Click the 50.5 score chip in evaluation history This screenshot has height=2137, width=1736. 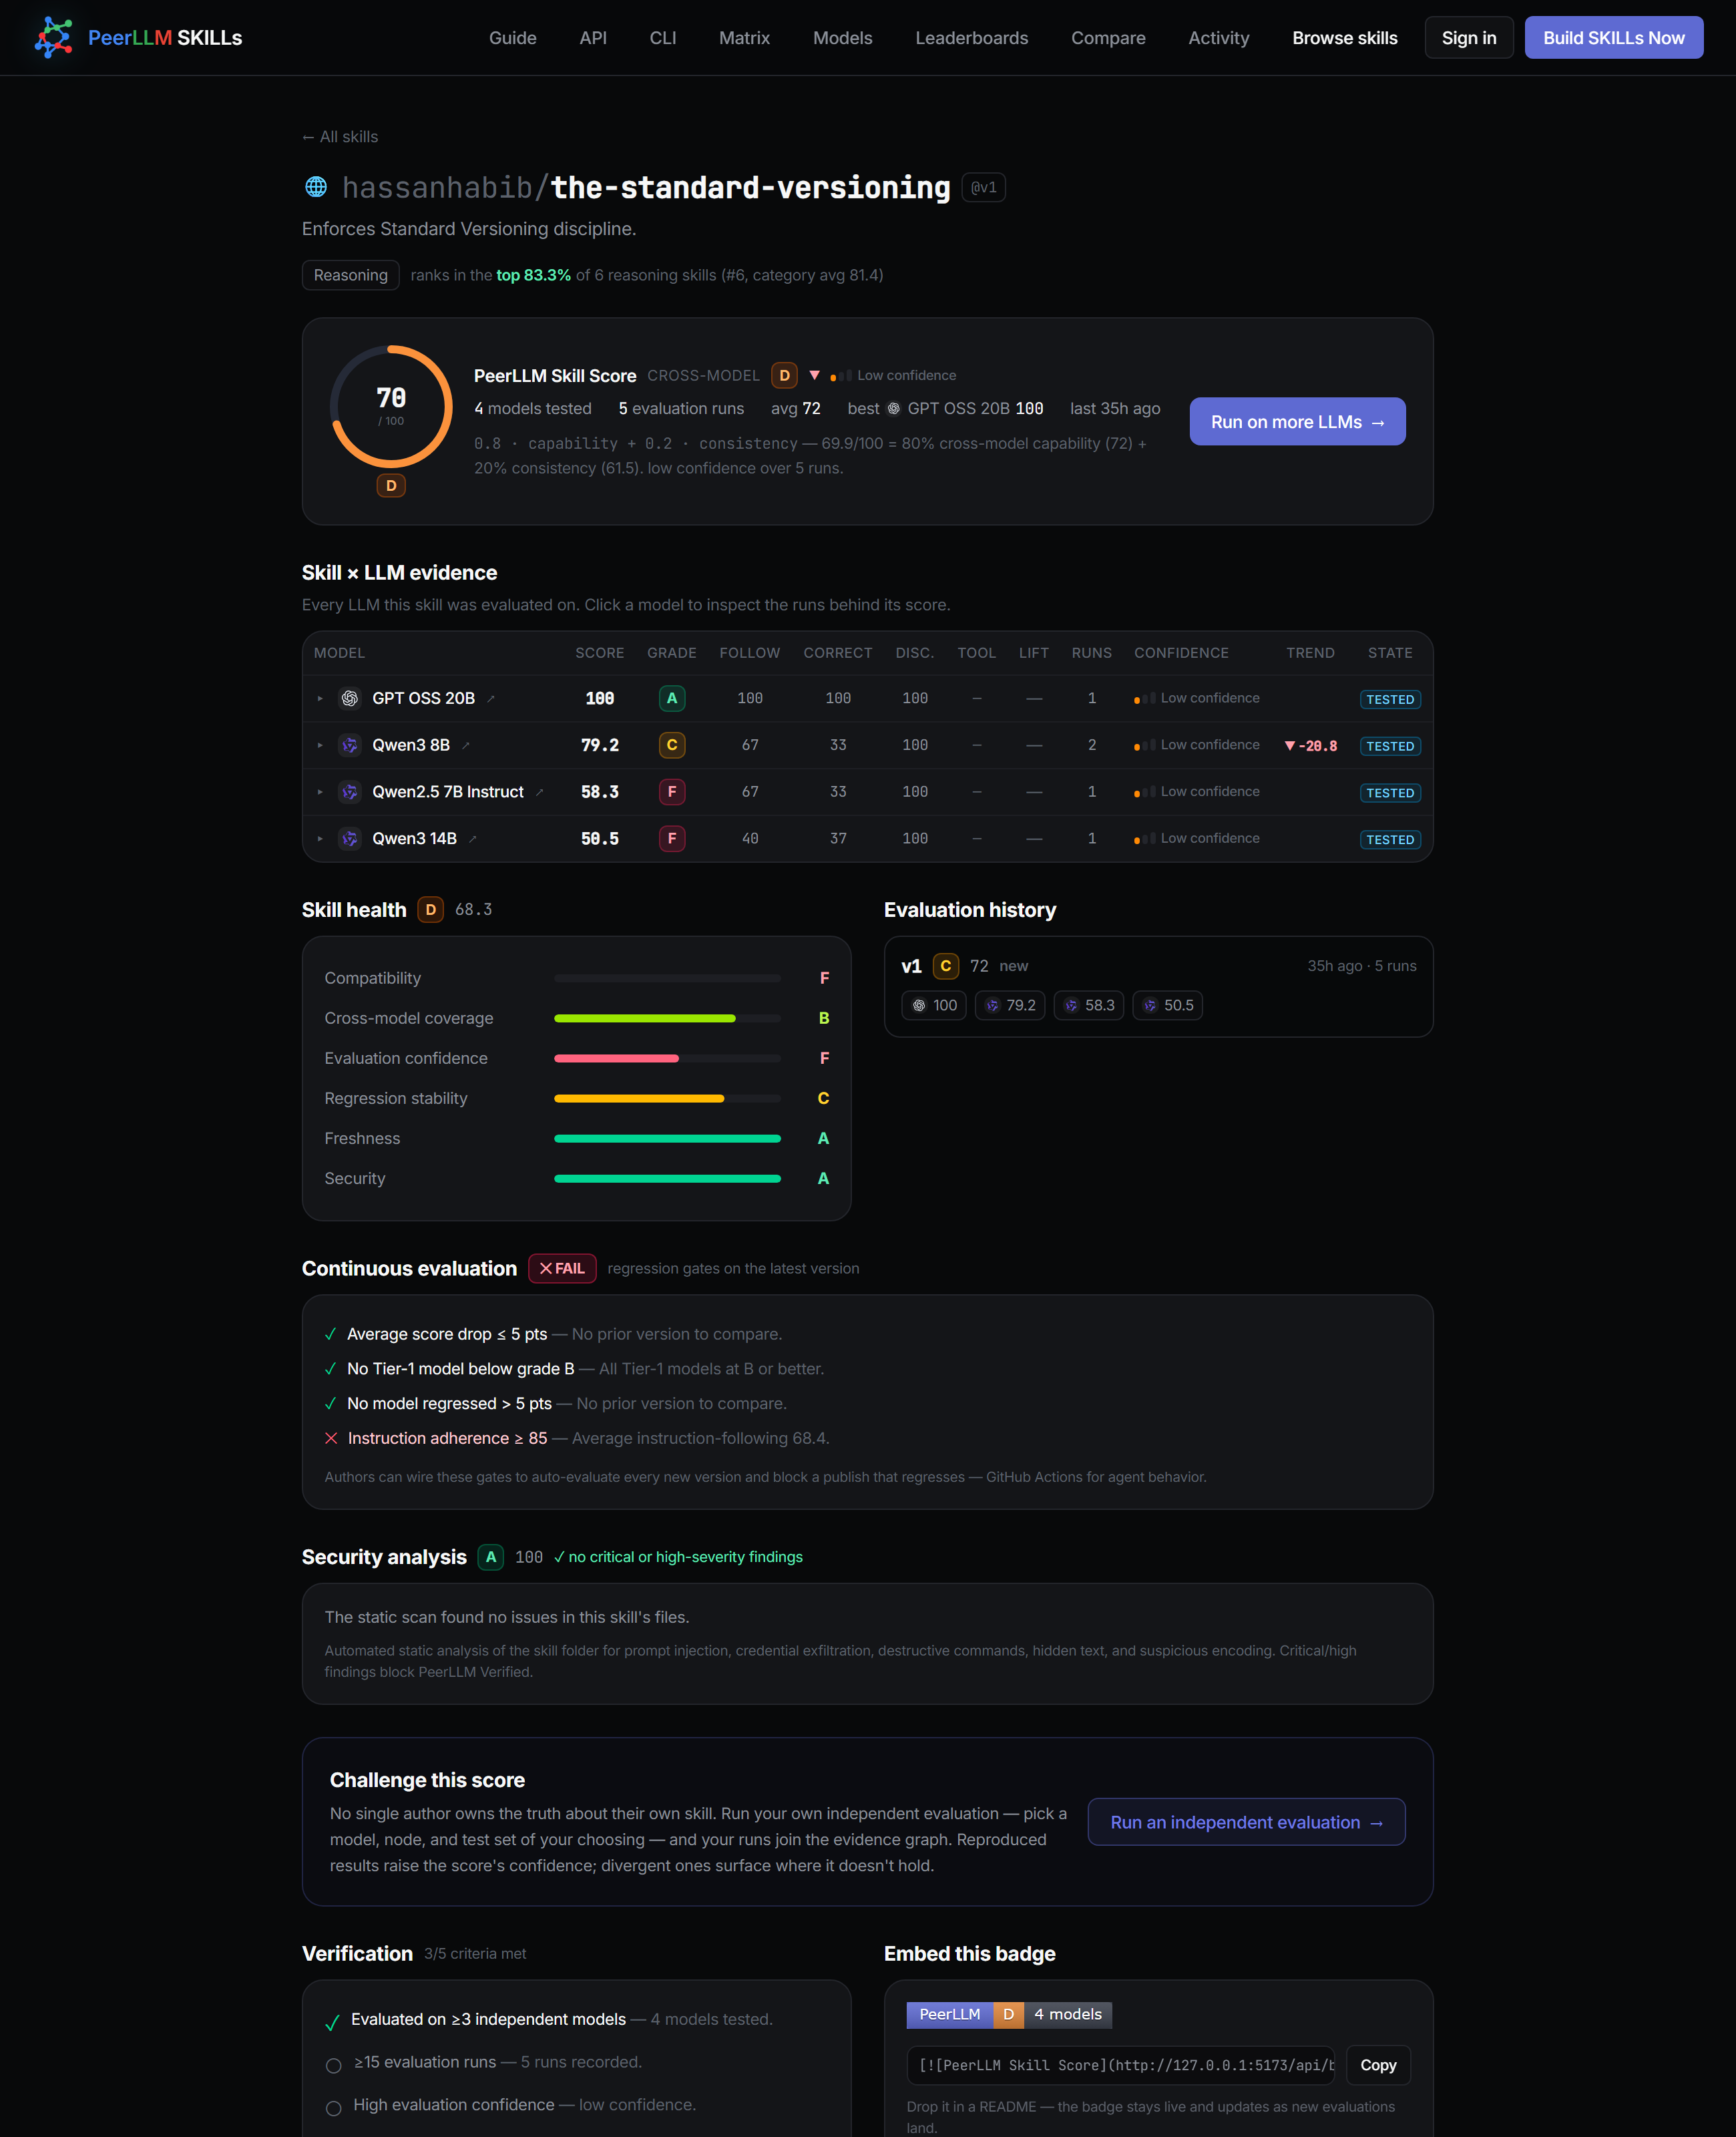(1168, 1005)
